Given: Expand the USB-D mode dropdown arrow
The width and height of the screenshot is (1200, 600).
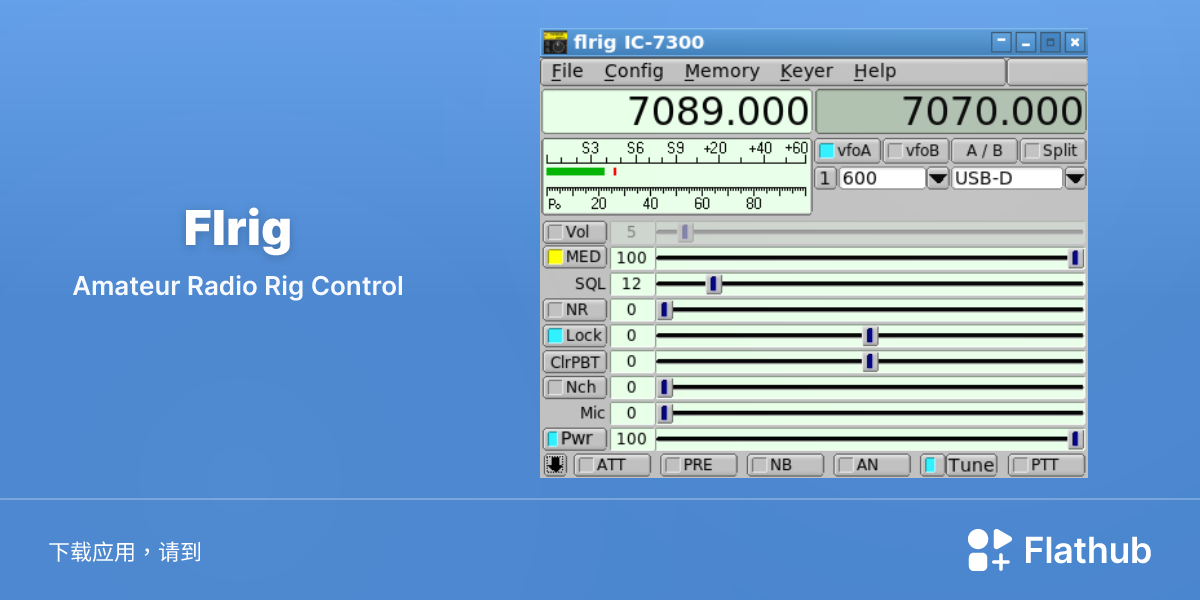Looking at the screenshot, I should coord(1075,178).
